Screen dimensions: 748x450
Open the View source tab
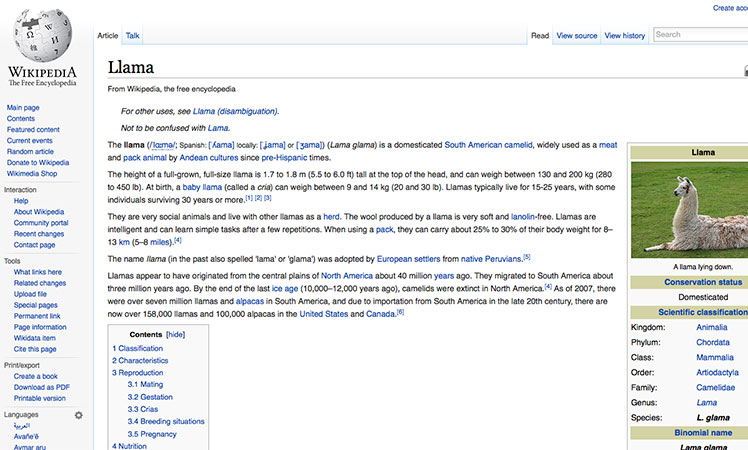point(577,35)
